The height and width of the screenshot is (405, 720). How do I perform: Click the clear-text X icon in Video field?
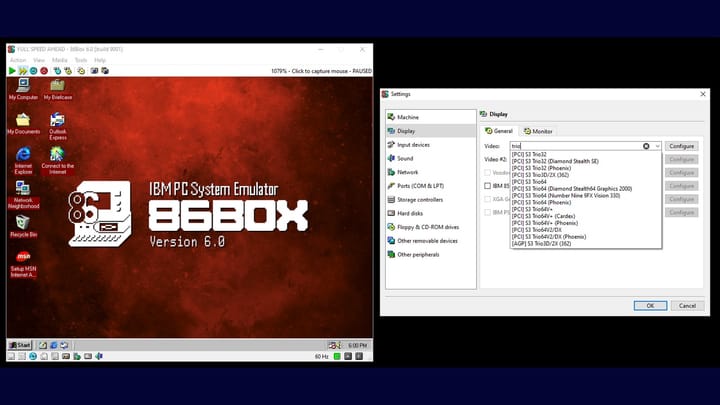[x=646, y=146]
